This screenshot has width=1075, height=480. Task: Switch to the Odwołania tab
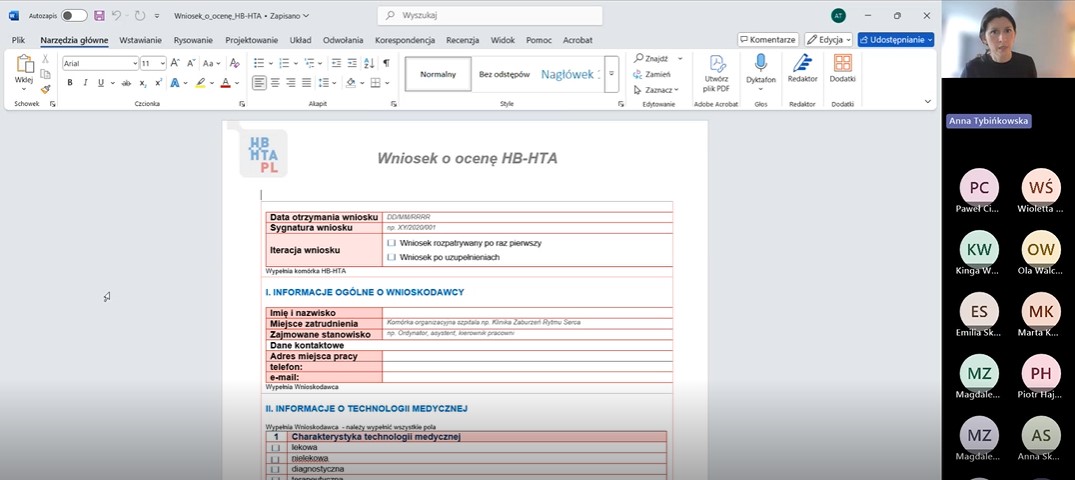[x=343, y=40]
